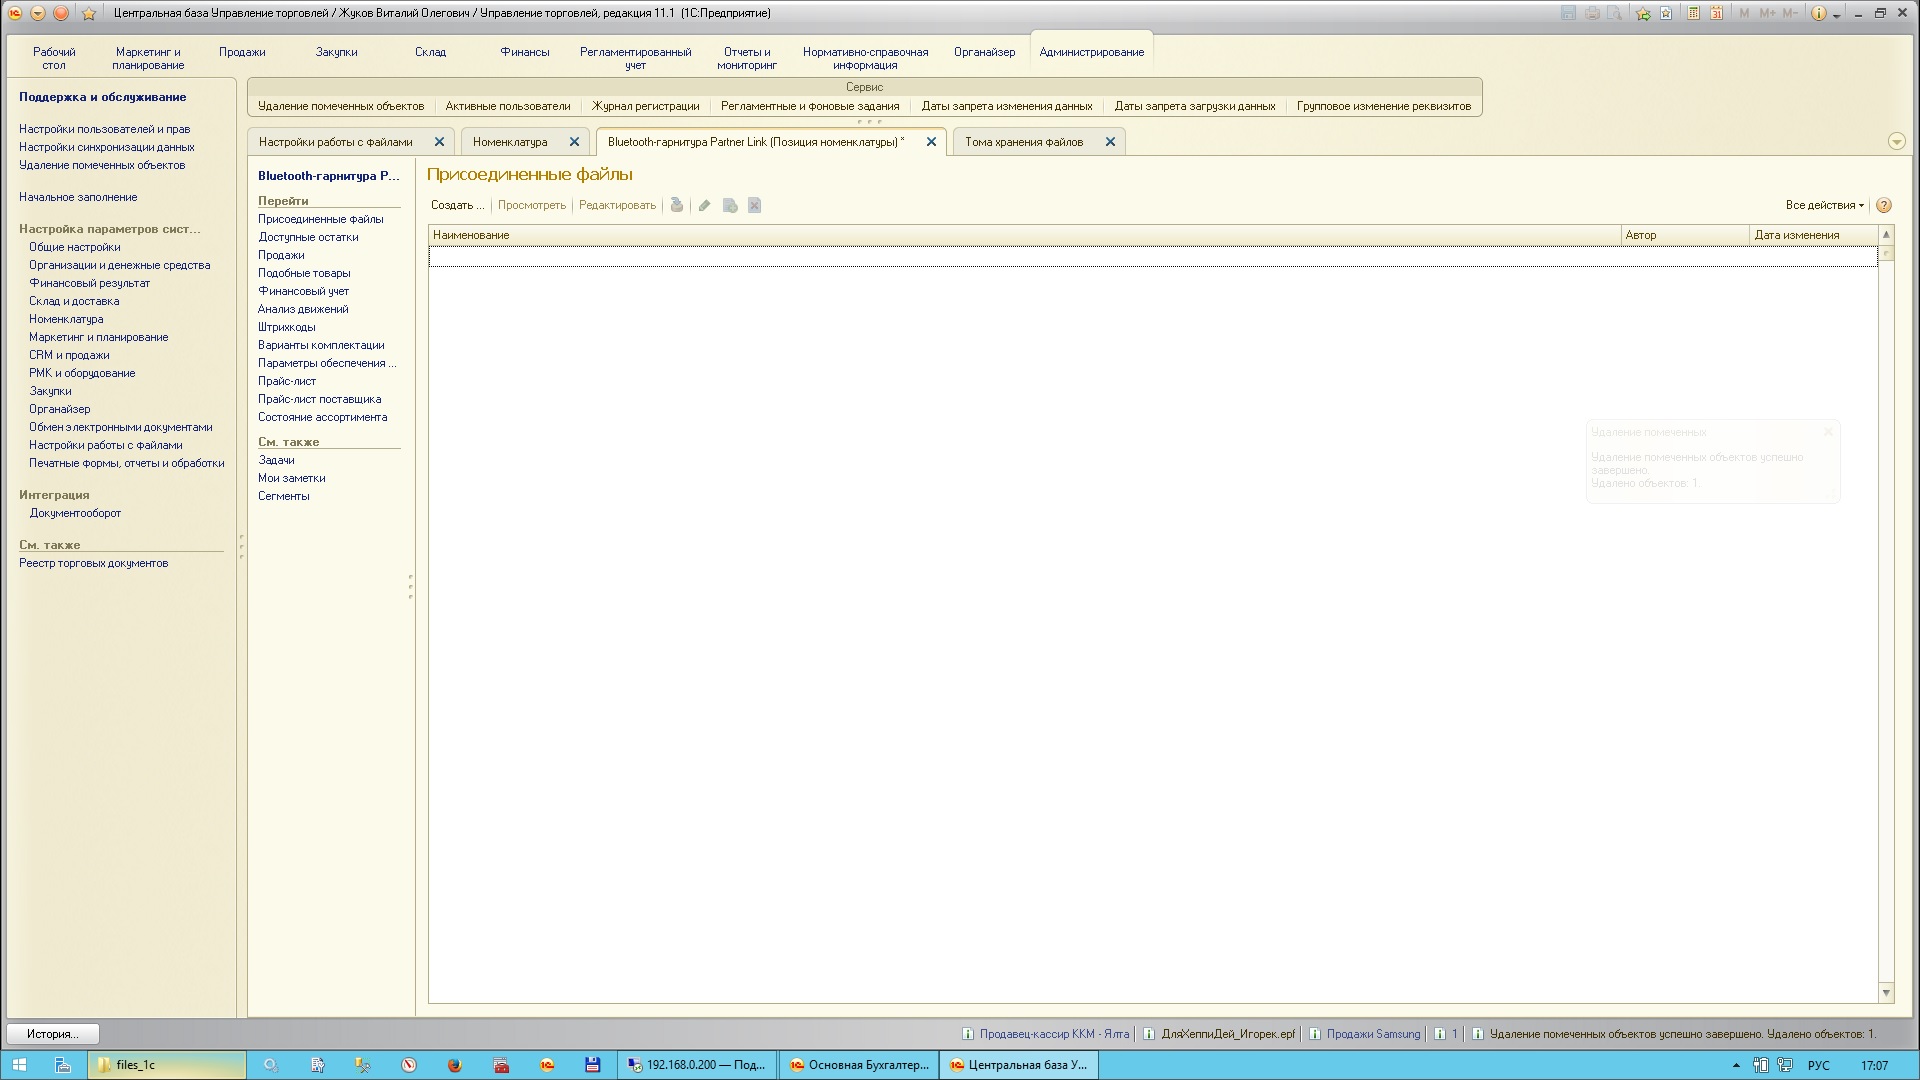Click the add-to-favorites star icon
1920x1080 pixels.
tap(1643, 13)
